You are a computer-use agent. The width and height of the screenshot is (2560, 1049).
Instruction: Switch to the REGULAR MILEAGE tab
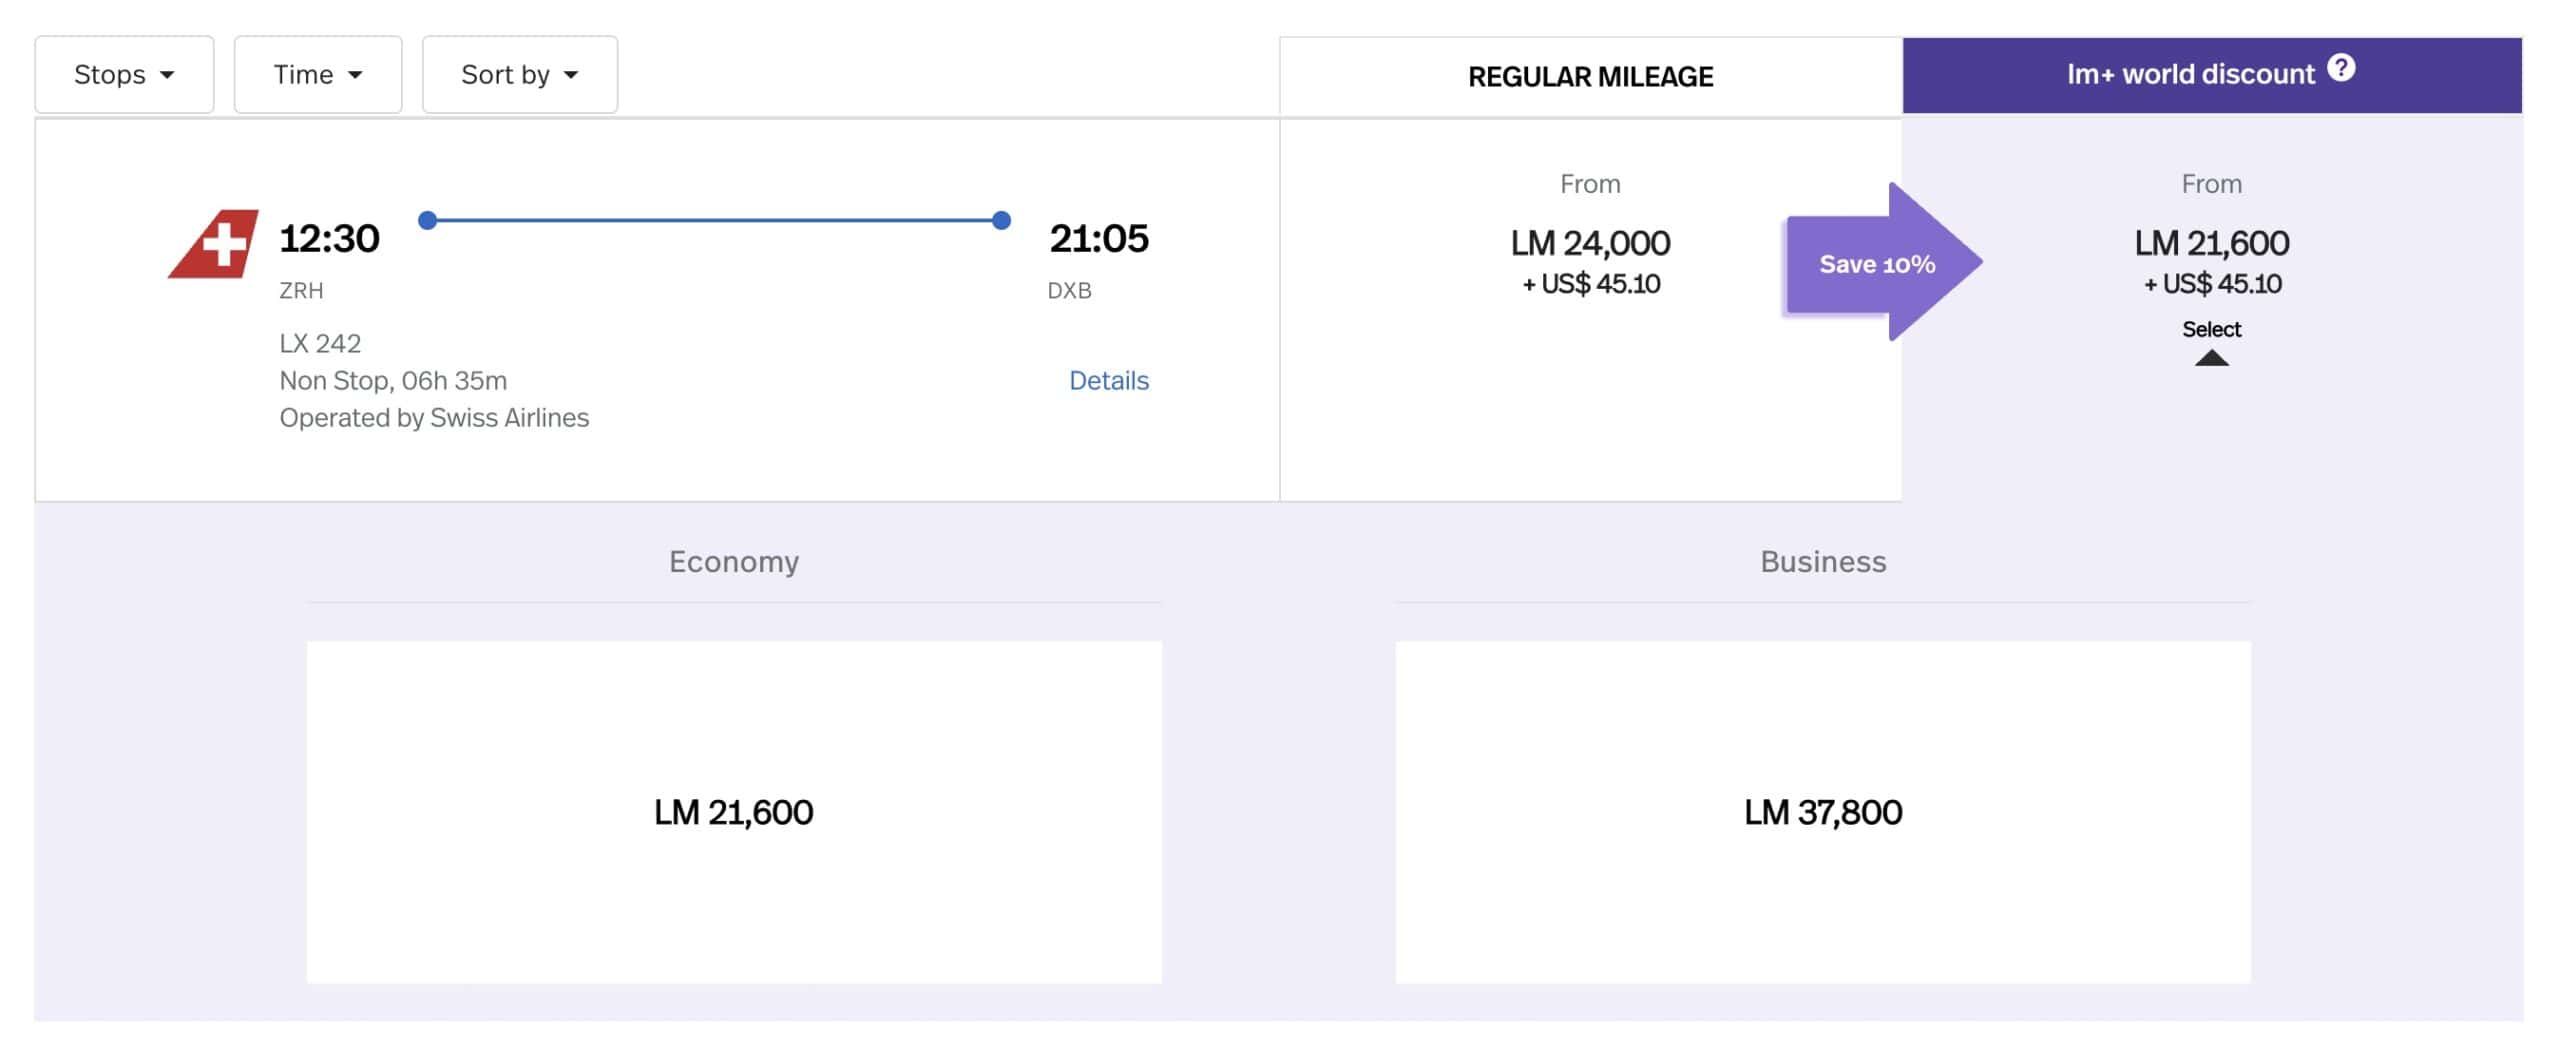(1589, 77)
